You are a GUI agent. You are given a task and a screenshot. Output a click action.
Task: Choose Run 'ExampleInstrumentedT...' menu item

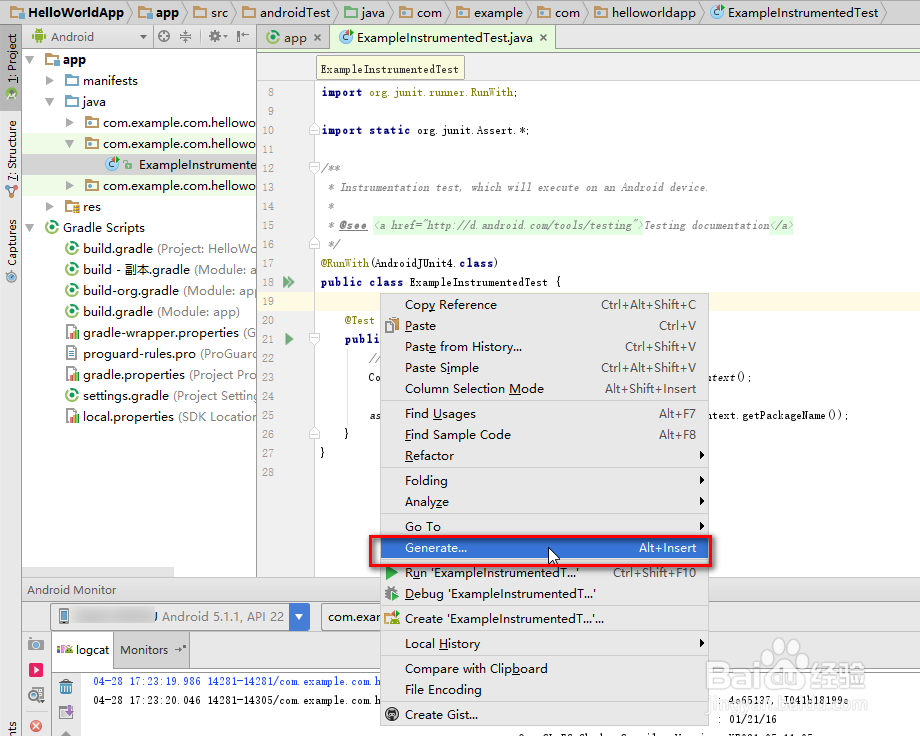[544, 573]
